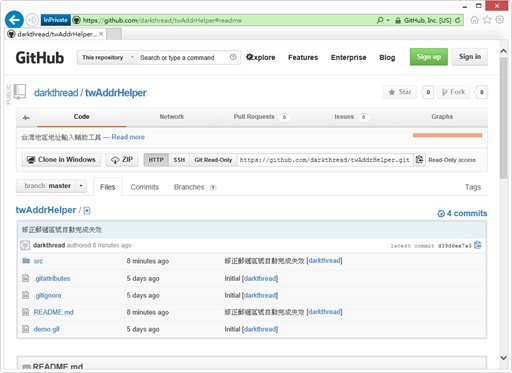Screen dimensions: 512x373
Task: Open the README.md file link
Action: pos(54,312)
